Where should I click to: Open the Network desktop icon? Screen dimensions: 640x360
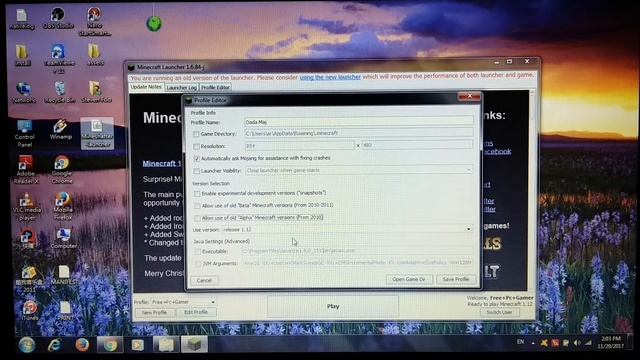(23, 92)
